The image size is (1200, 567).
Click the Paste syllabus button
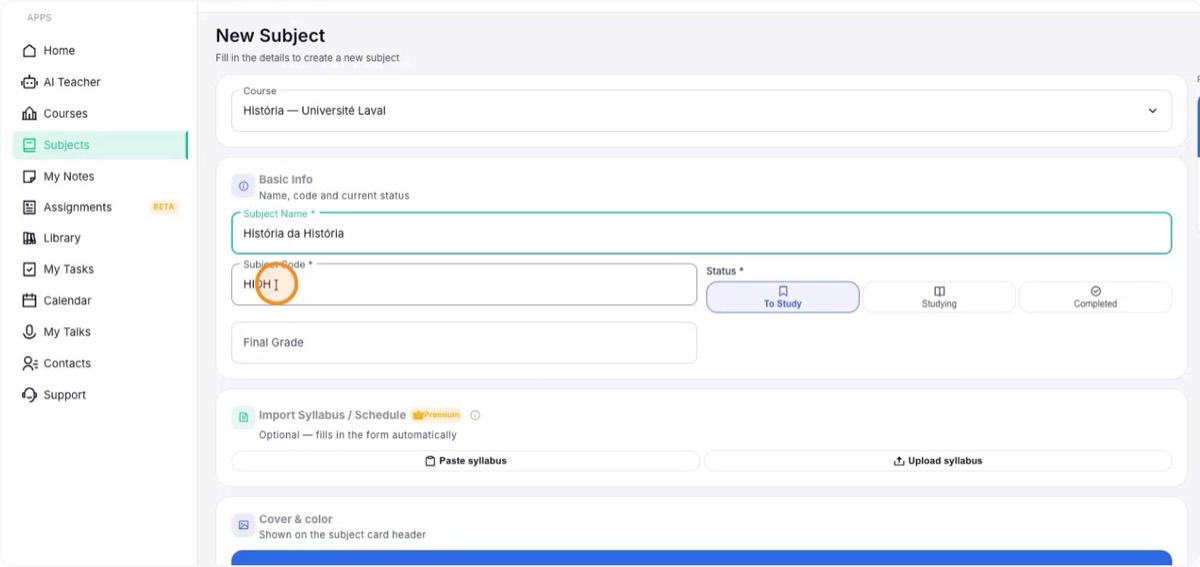click(465, 461)
